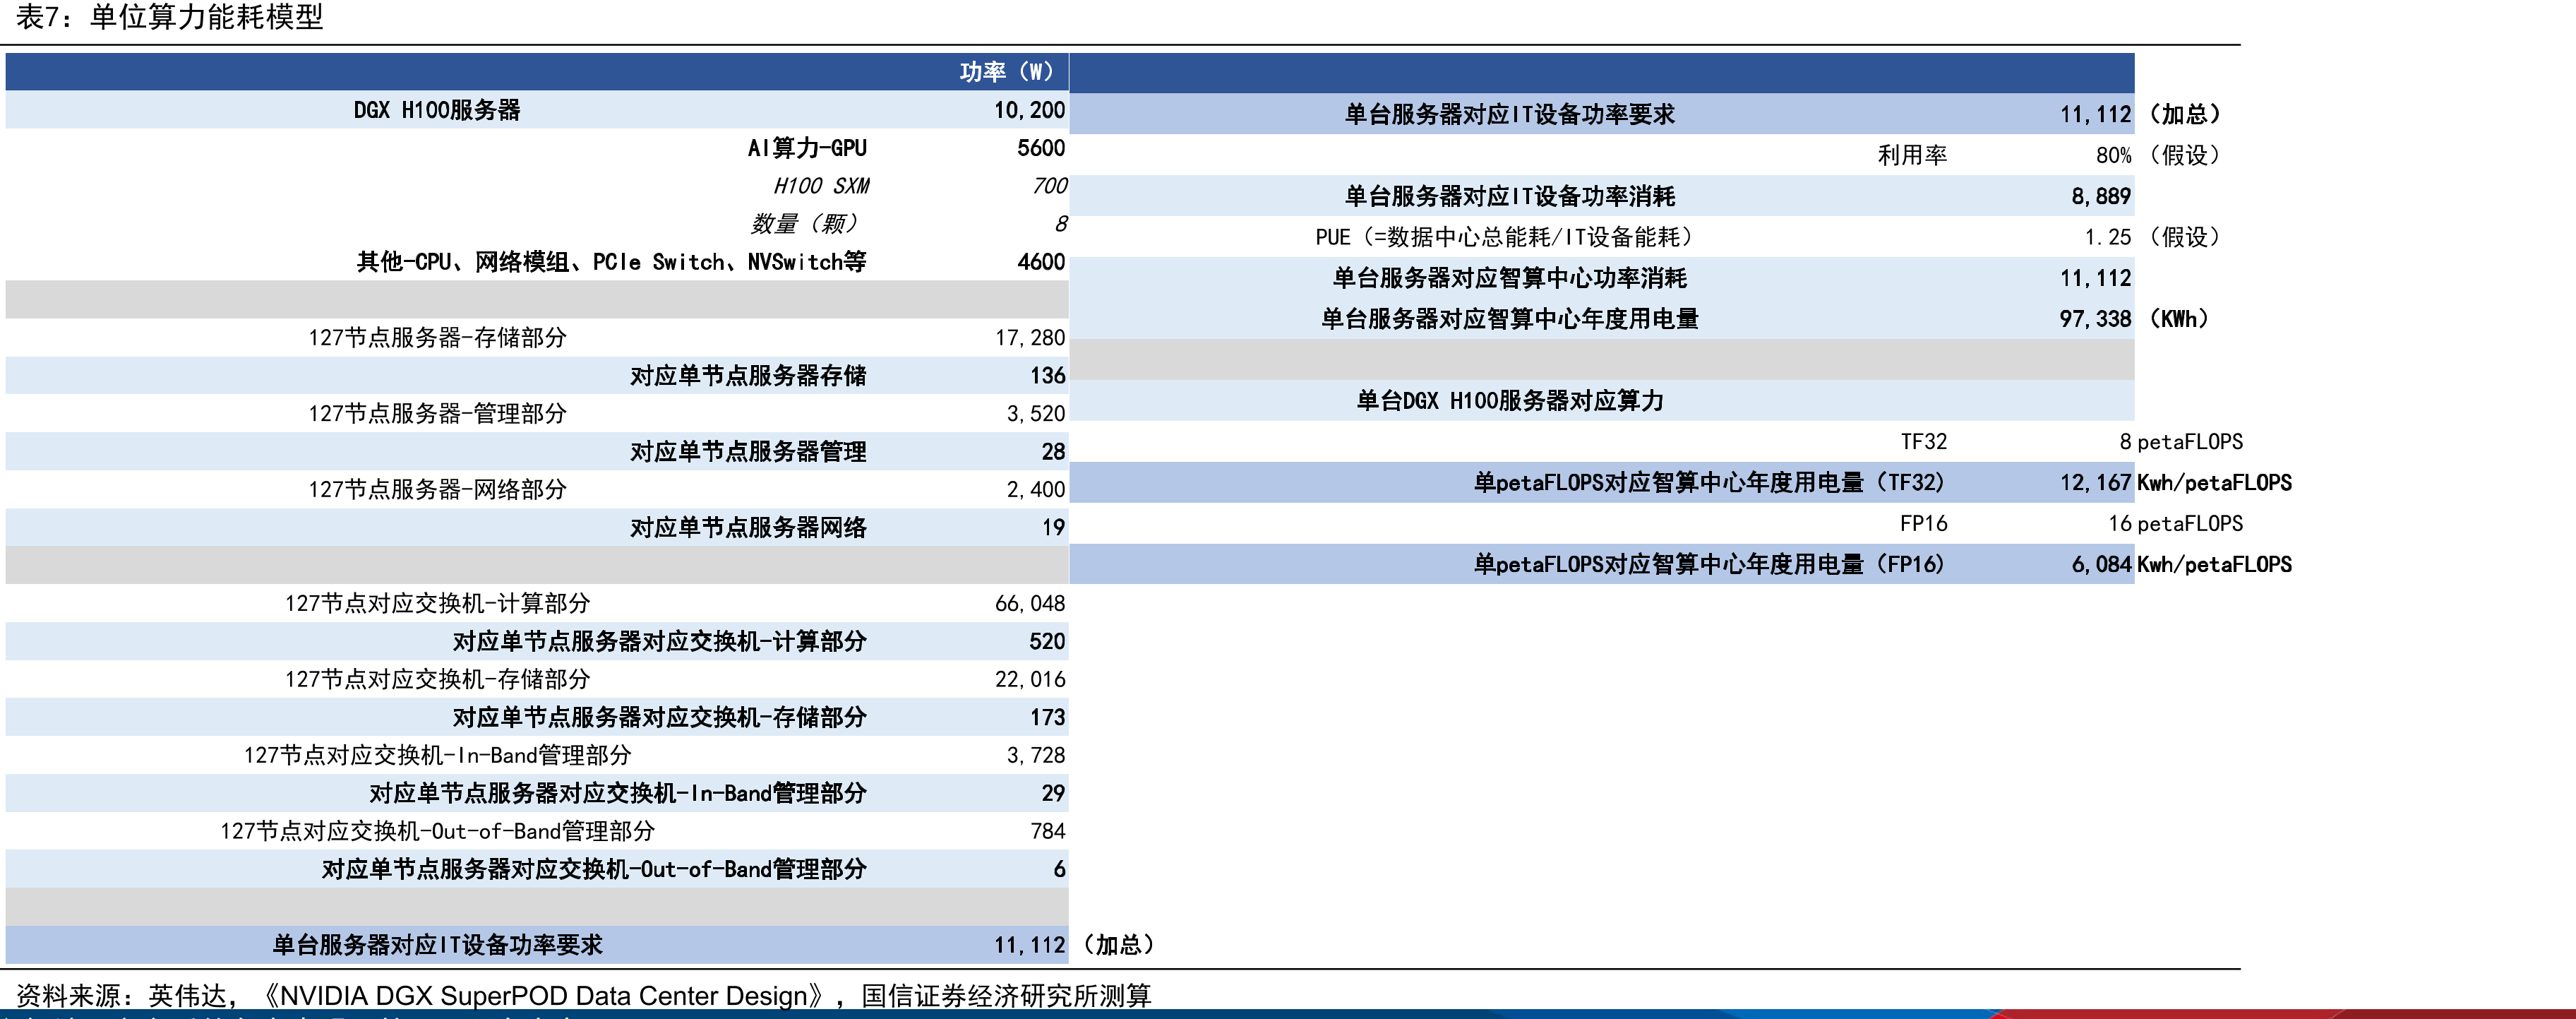Click the 'FP16' label
2576x1019 pixels.
[1924, 524]
